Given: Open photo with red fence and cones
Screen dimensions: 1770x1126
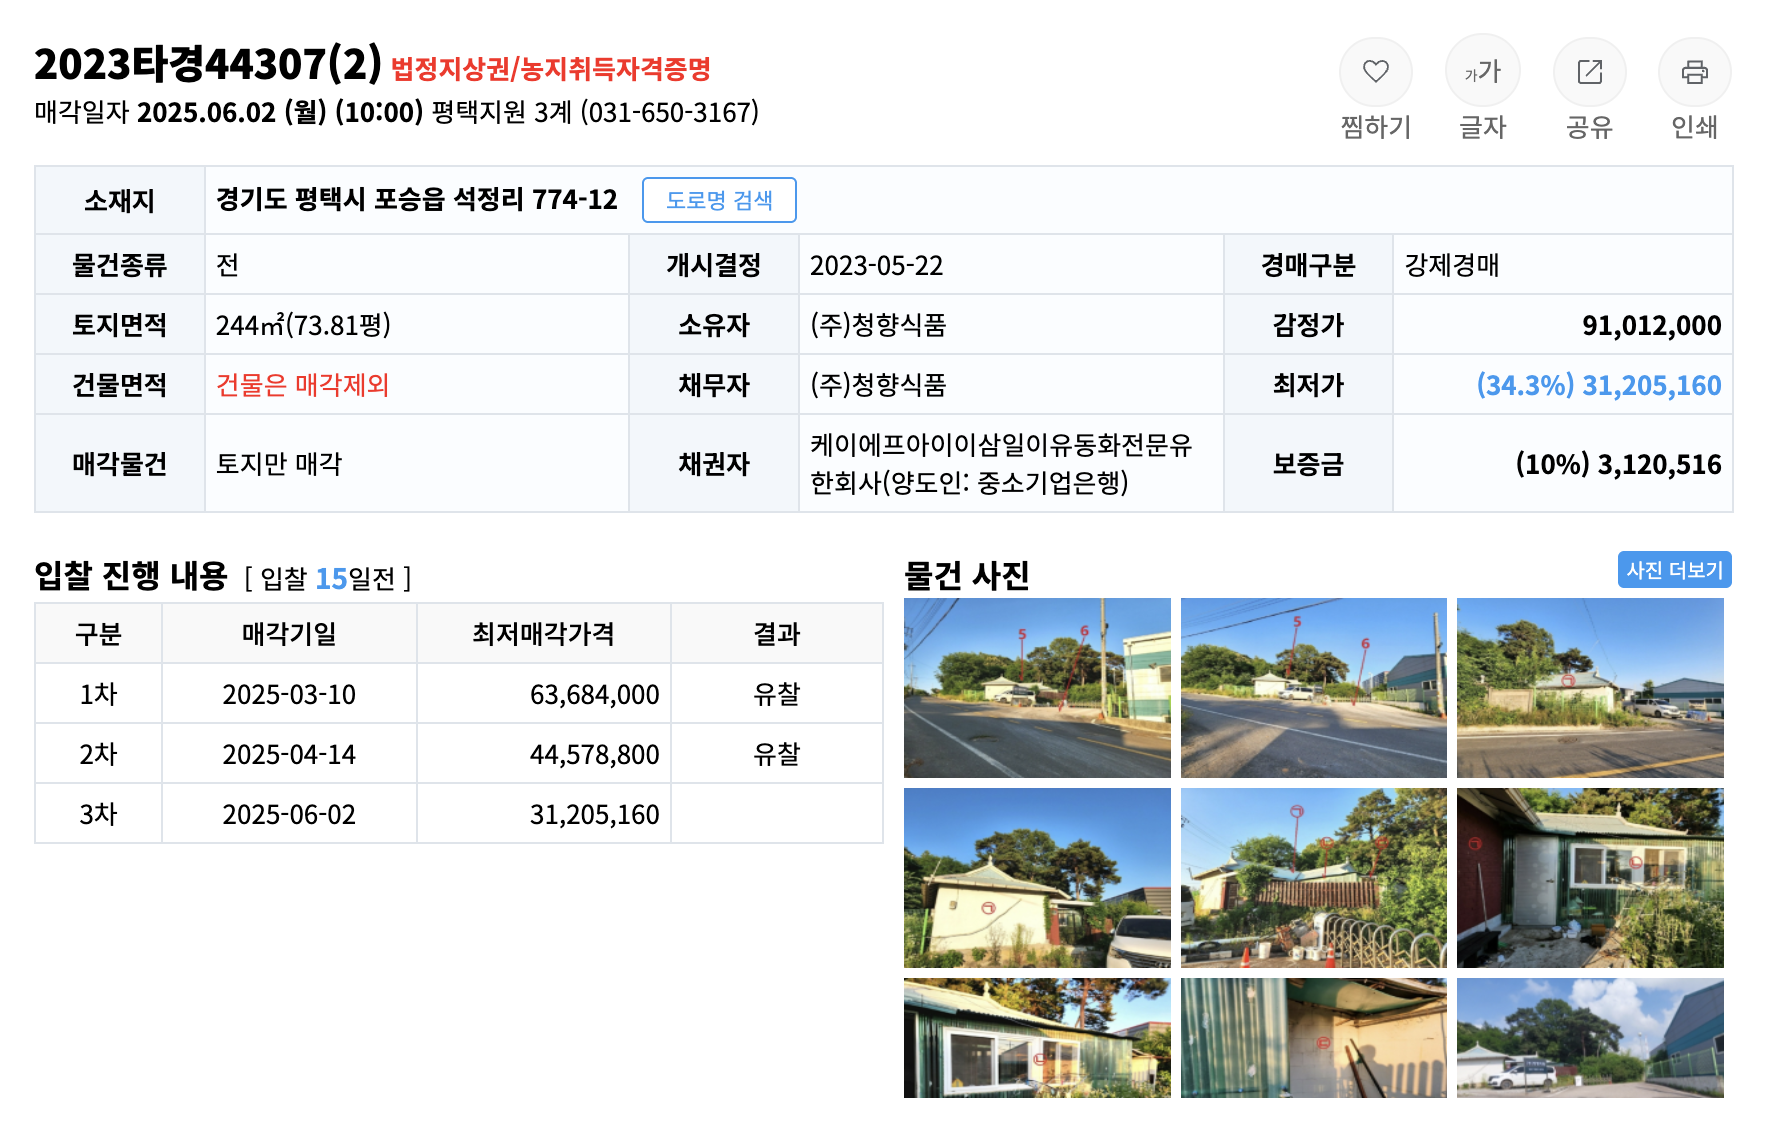Looking at the screenshot, I should point(1314,878).
